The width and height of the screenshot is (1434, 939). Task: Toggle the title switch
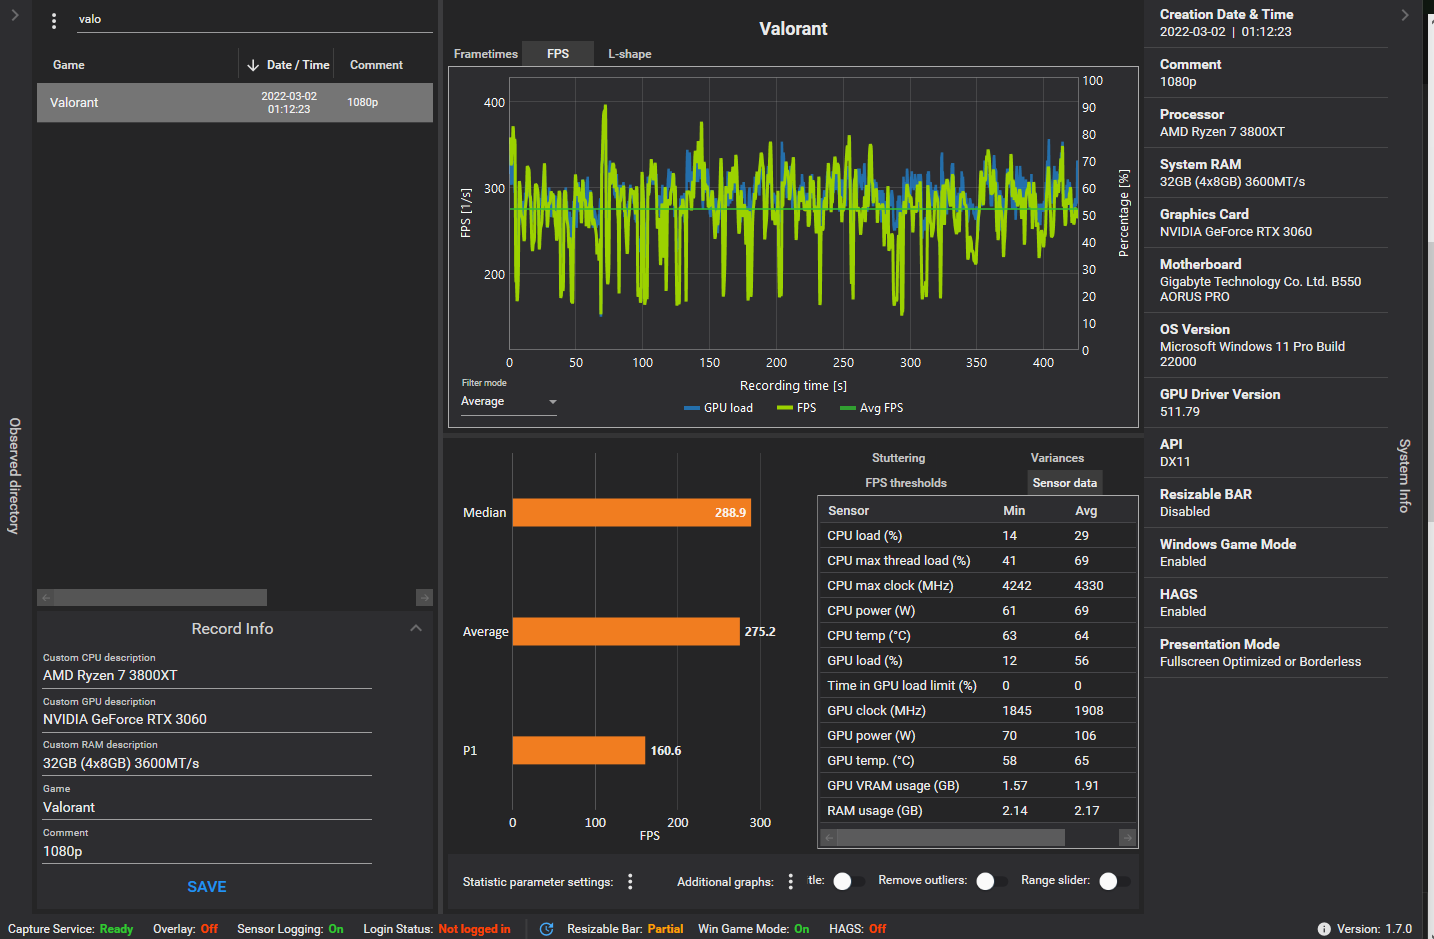[x=848, y=881]
